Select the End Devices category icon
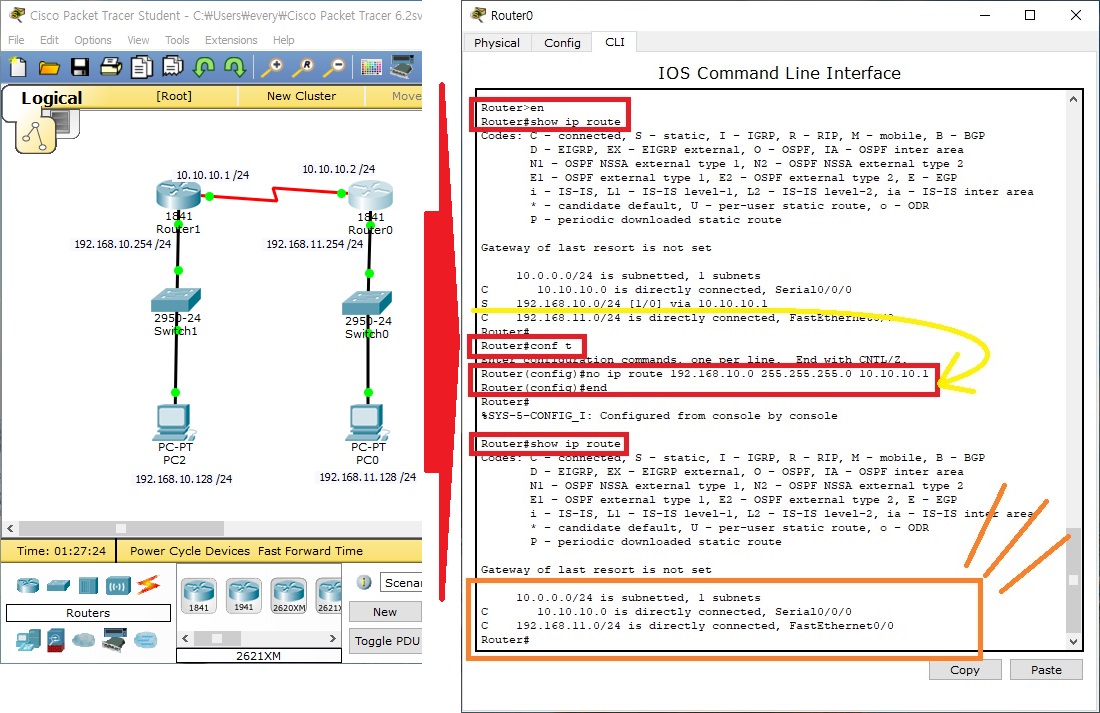Screen dimensions: 1100x713 (x=28, y=639)
